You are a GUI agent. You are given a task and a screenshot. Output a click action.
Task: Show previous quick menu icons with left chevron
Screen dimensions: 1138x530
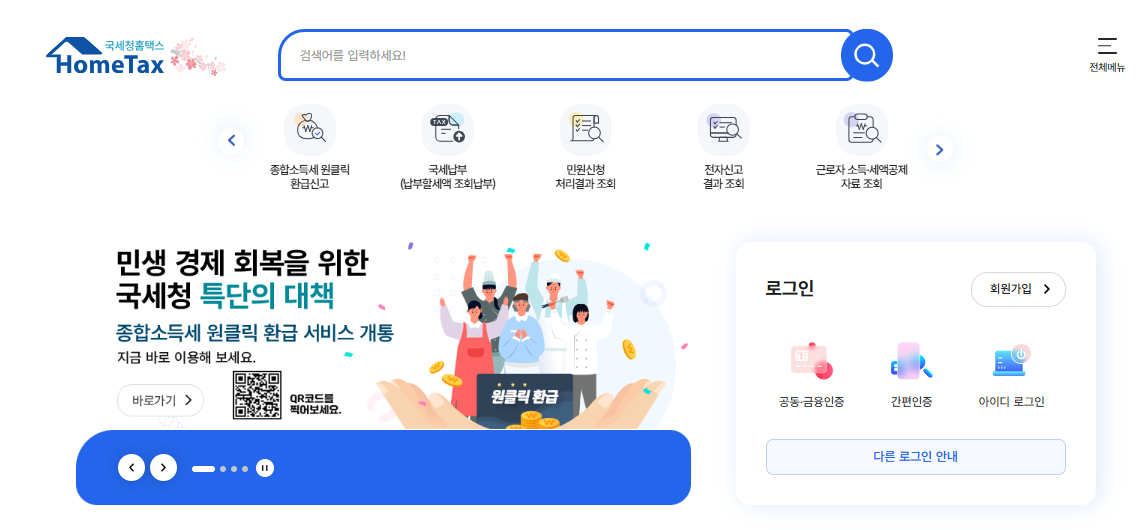[x=232, y=141]
